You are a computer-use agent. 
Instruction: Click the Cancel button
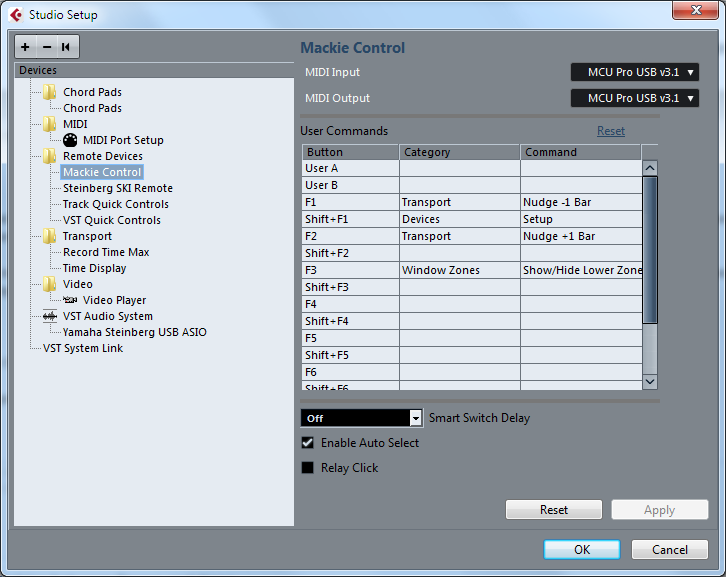(x=670, y=550)
